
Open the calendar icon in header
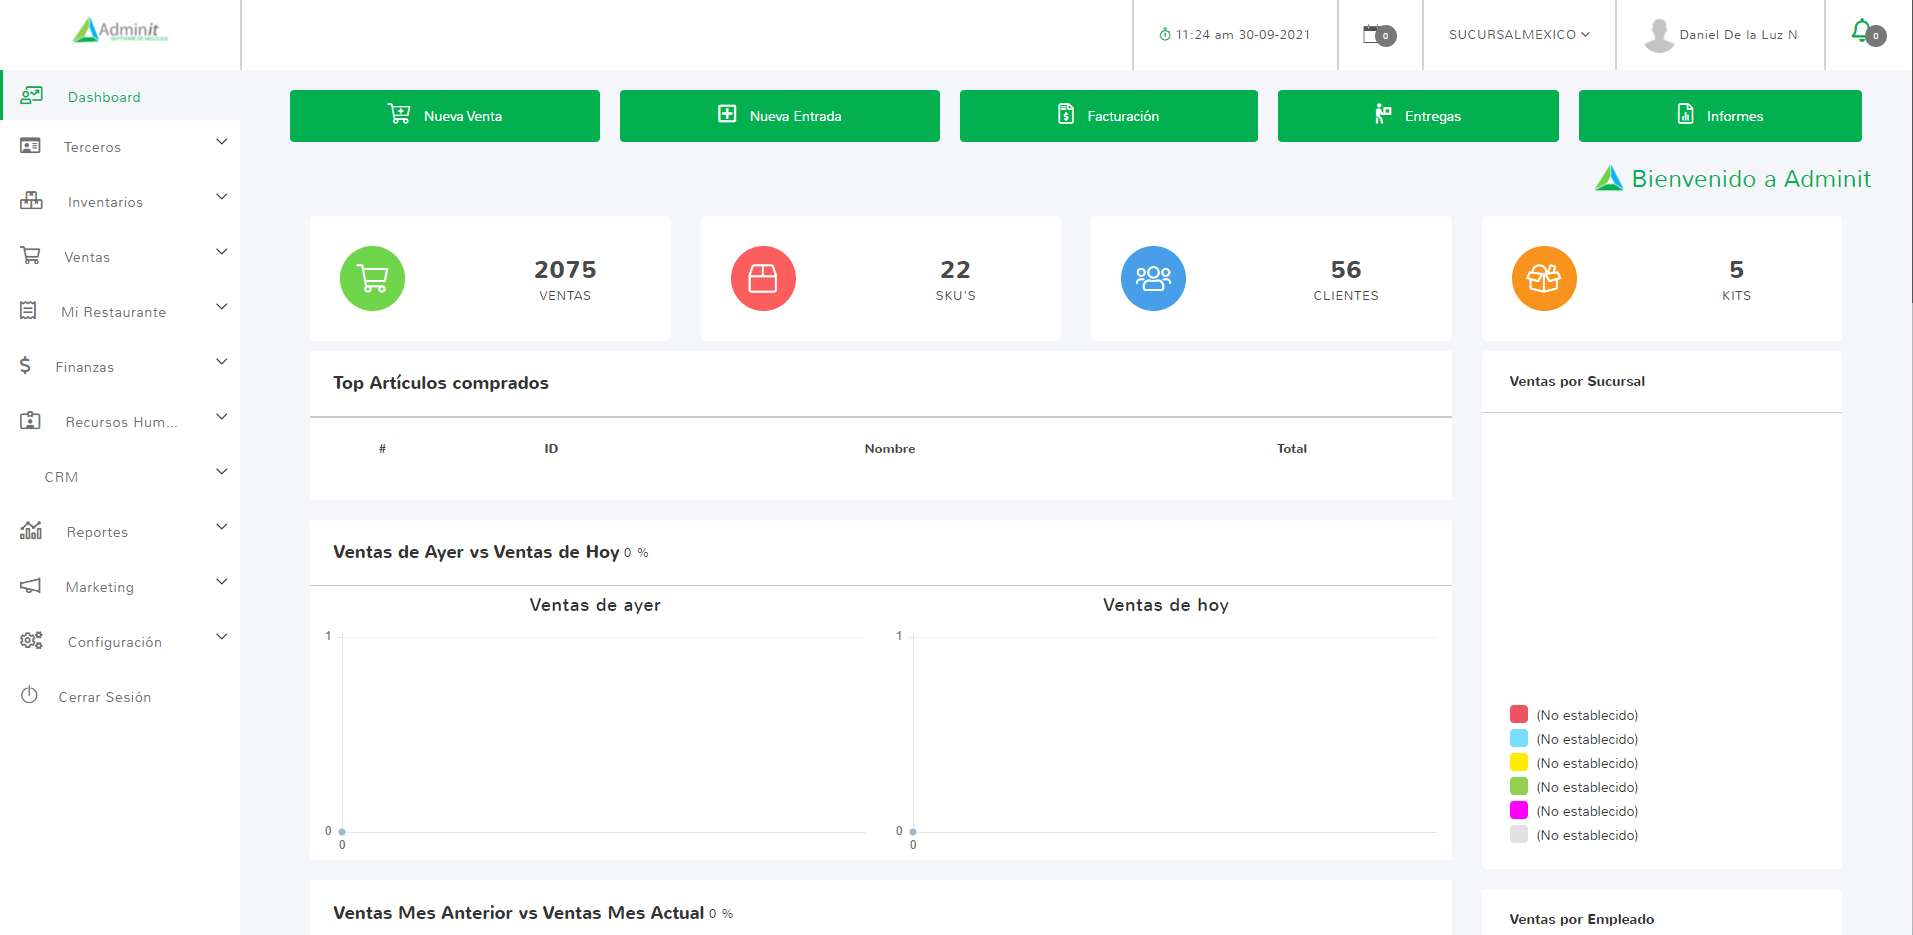1374,34
